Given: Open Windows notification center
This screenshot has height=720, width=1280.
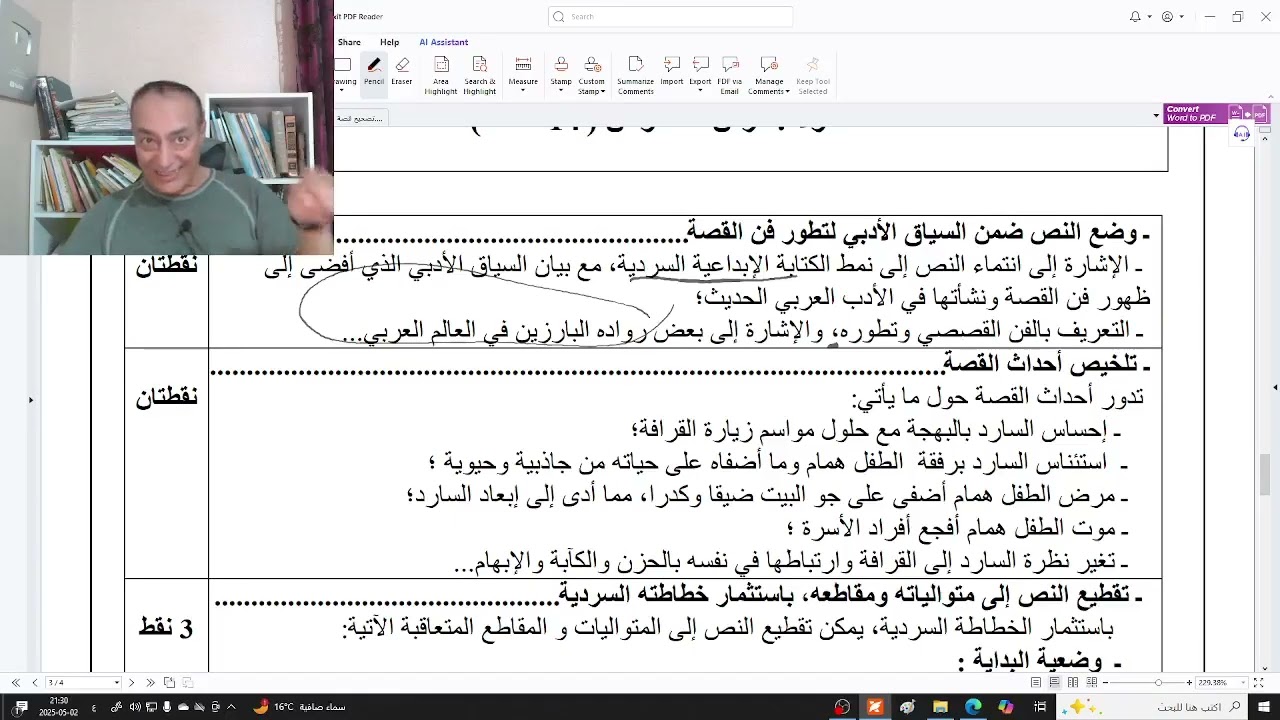Looking at the screenshot, I should [x=22, y=707].
